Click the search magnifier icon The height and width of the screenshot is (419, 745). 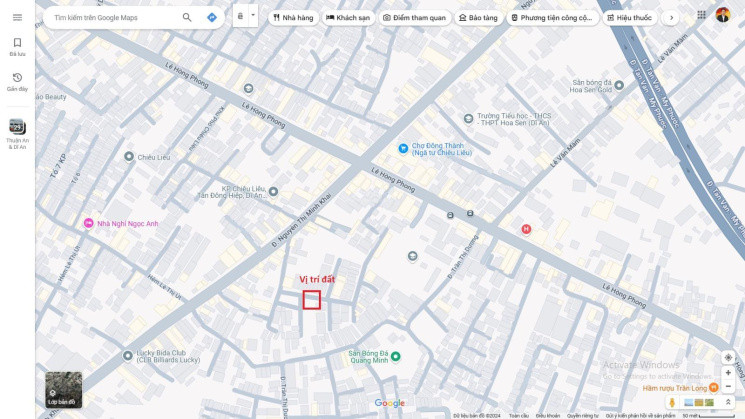(187, 18)
